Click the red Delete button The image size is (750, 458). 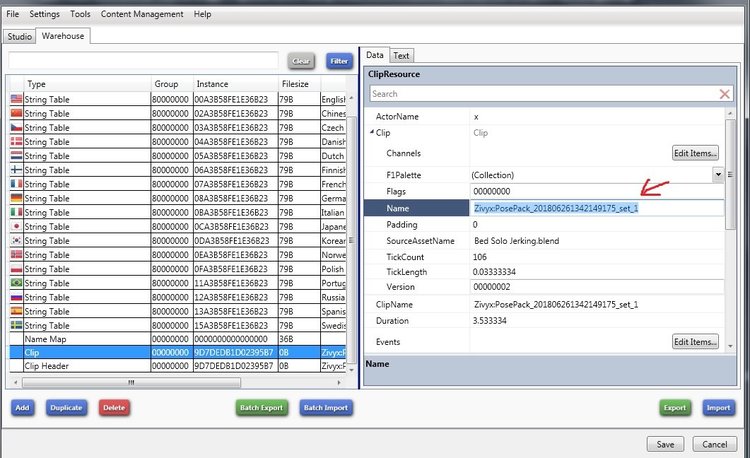click(114, 408)
